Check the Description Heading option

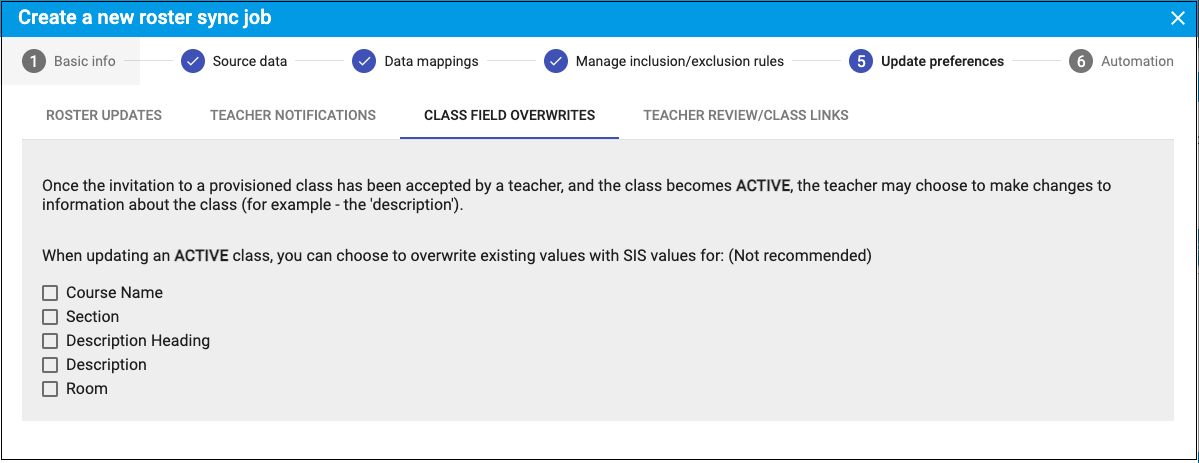tap(50, 341)
